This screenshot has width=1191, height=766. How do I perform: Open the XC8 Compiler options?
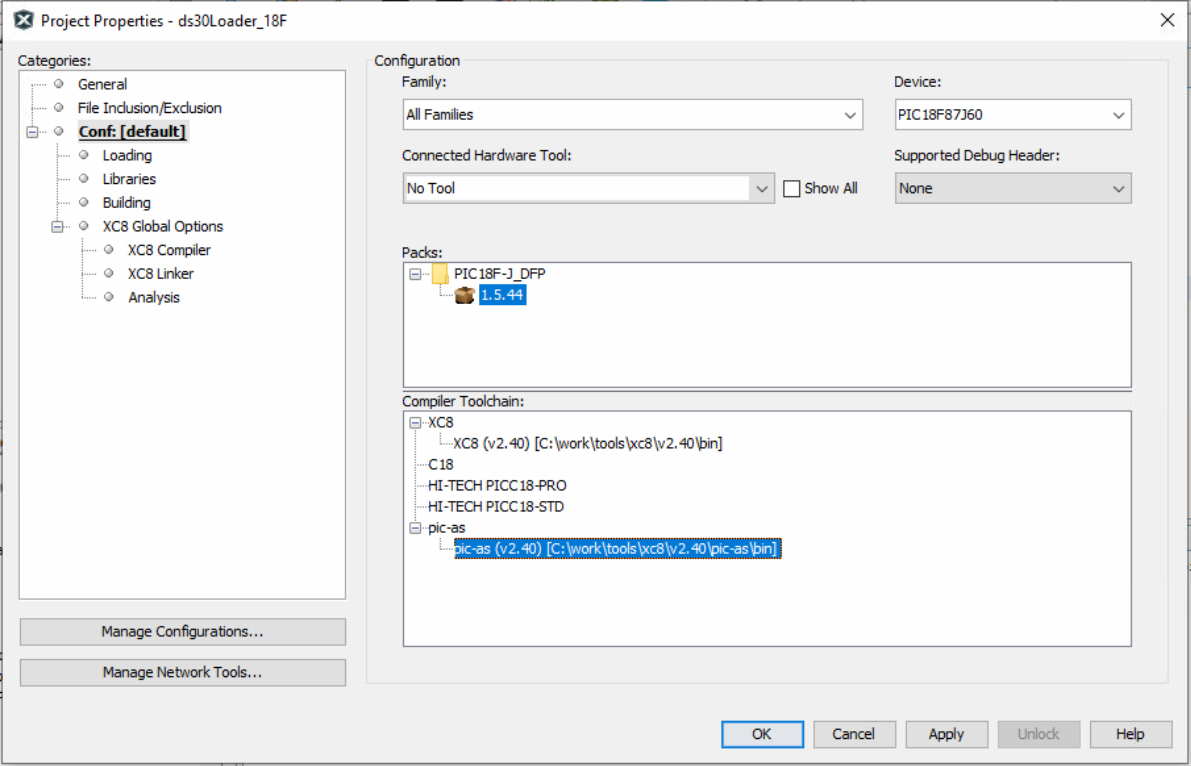(x=169, y=250)
